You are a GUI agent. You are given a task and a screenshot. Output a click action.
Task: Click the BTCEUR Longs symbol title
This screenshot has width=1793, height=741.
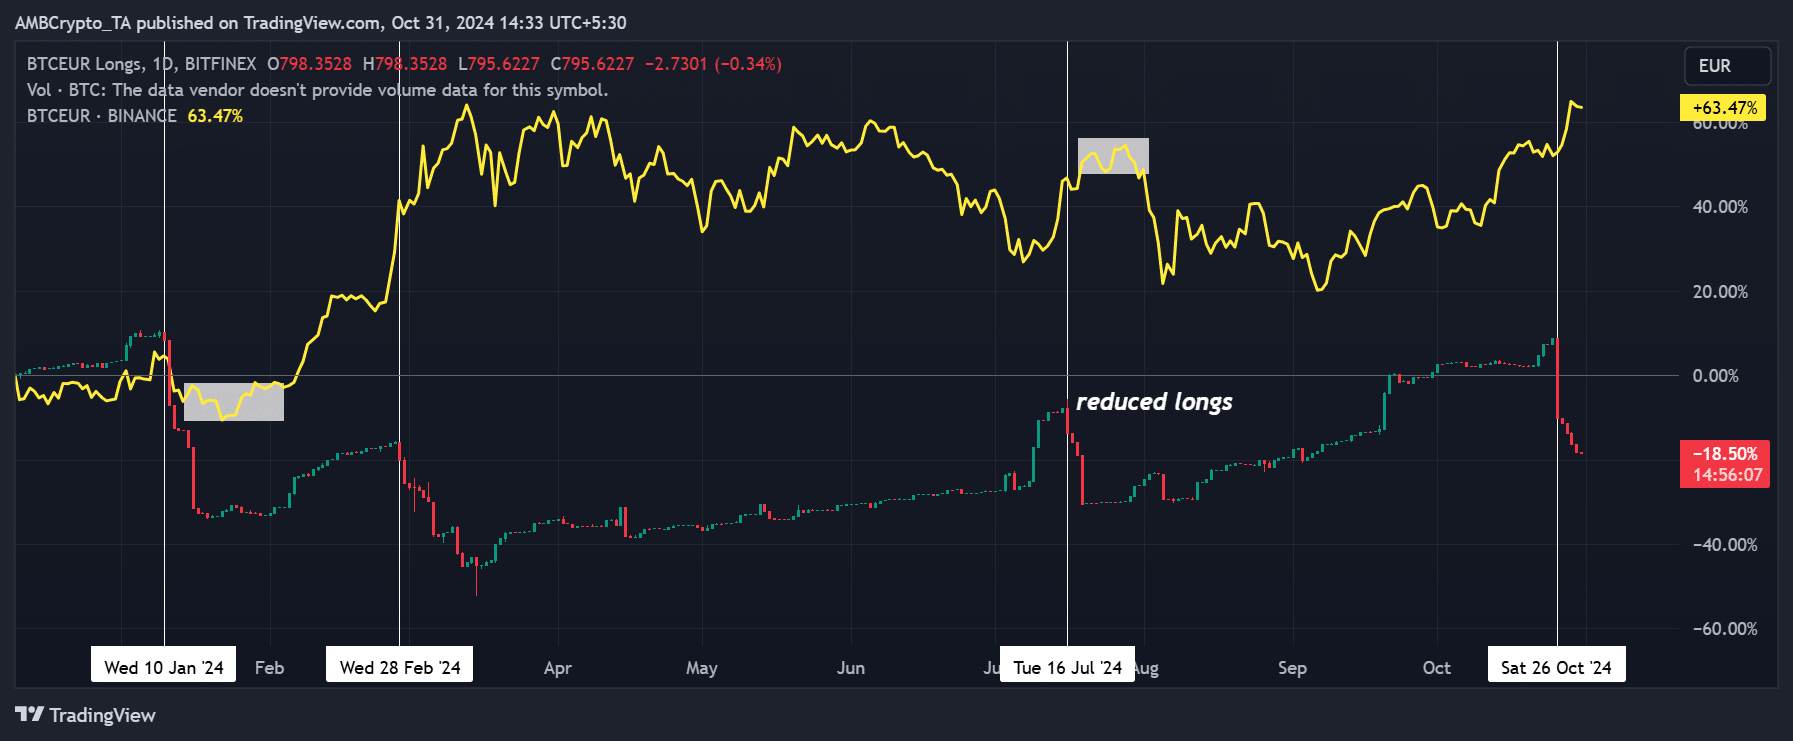click(x=141, y=64)
